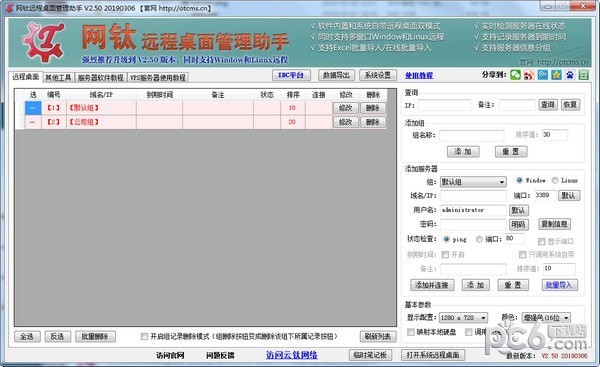Screen dimensions: 600x367
Task: Click 重置 in the 添加组 section
Action: point(511,152)
